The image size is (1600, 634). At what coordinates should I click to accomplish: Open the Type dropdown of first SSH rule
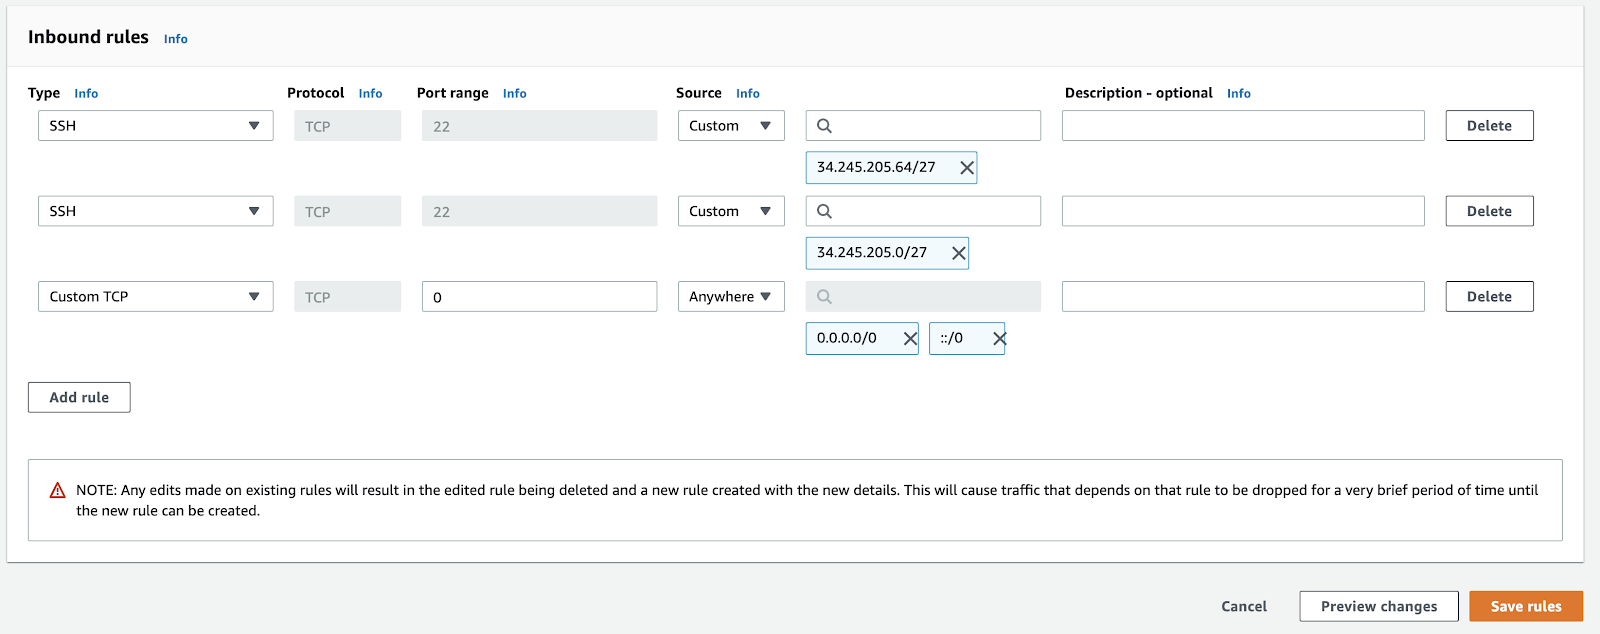(156, 126)
